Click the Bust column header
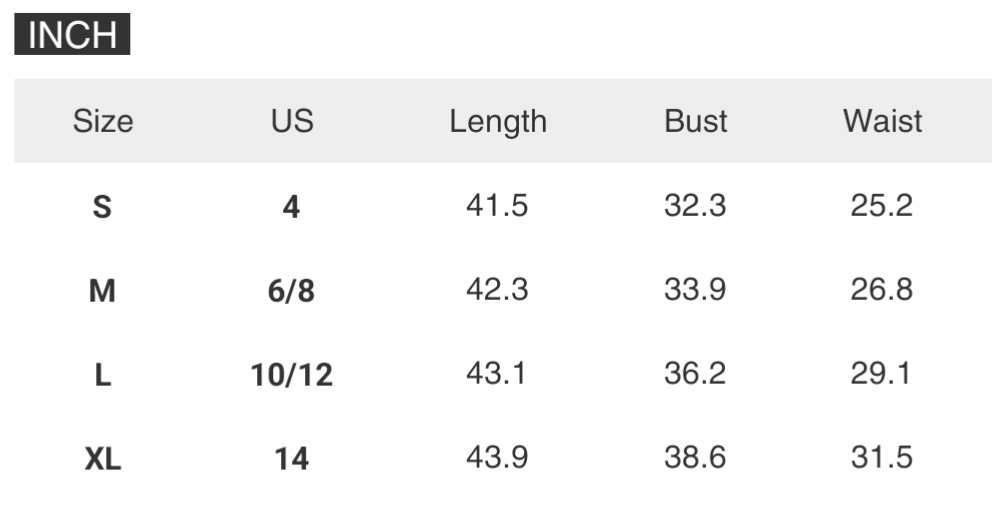This screenshot has width=992, height=506. (x=695, y=121)
